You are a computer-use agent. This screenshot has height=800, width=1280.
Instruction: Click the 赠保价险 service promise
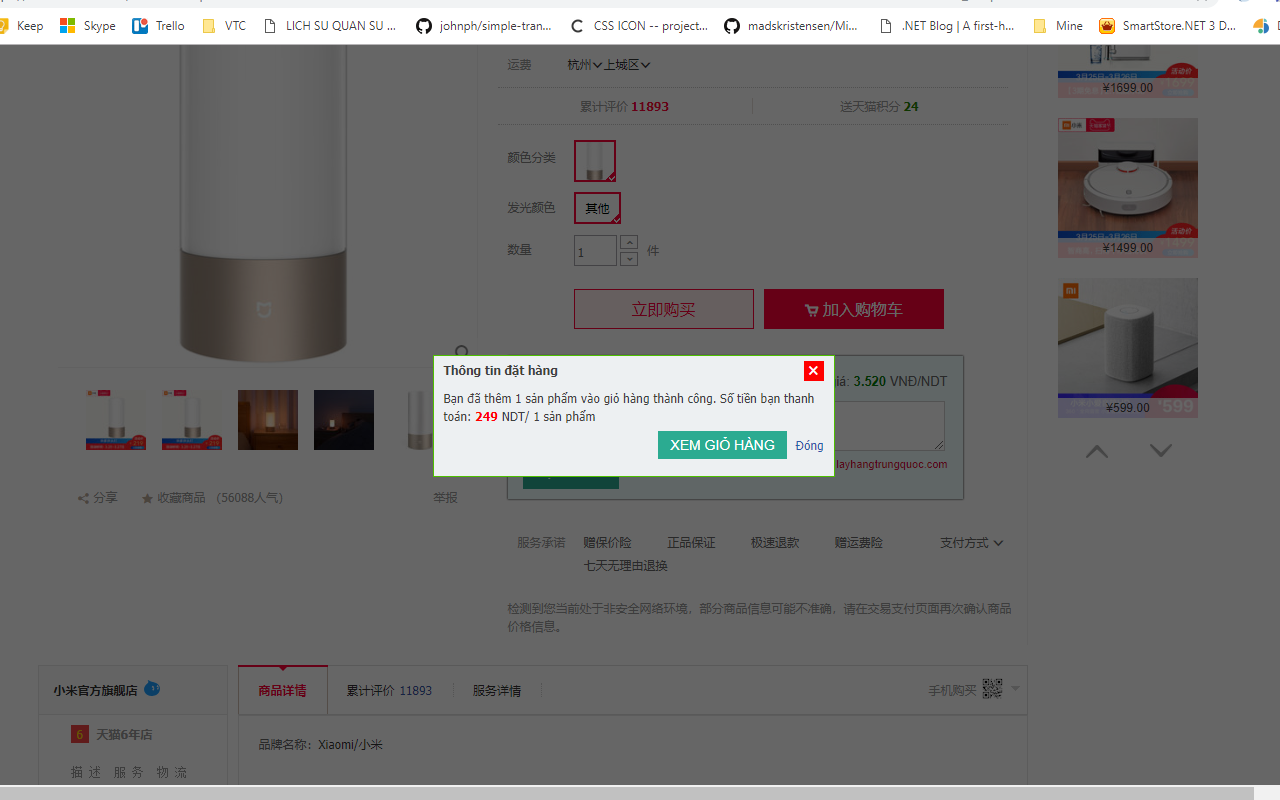[x=607, y=543]
